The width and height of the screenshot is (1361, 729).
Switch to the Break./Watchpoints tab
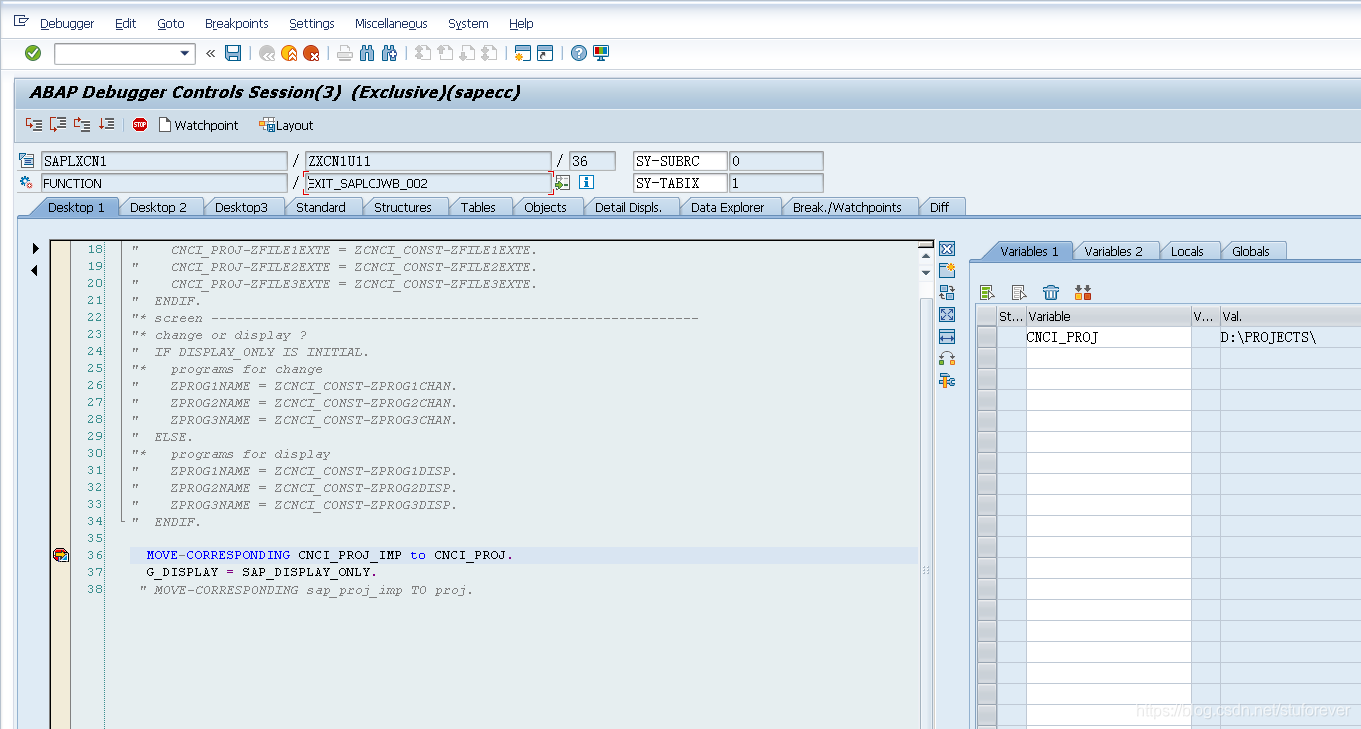click(847, 207)
